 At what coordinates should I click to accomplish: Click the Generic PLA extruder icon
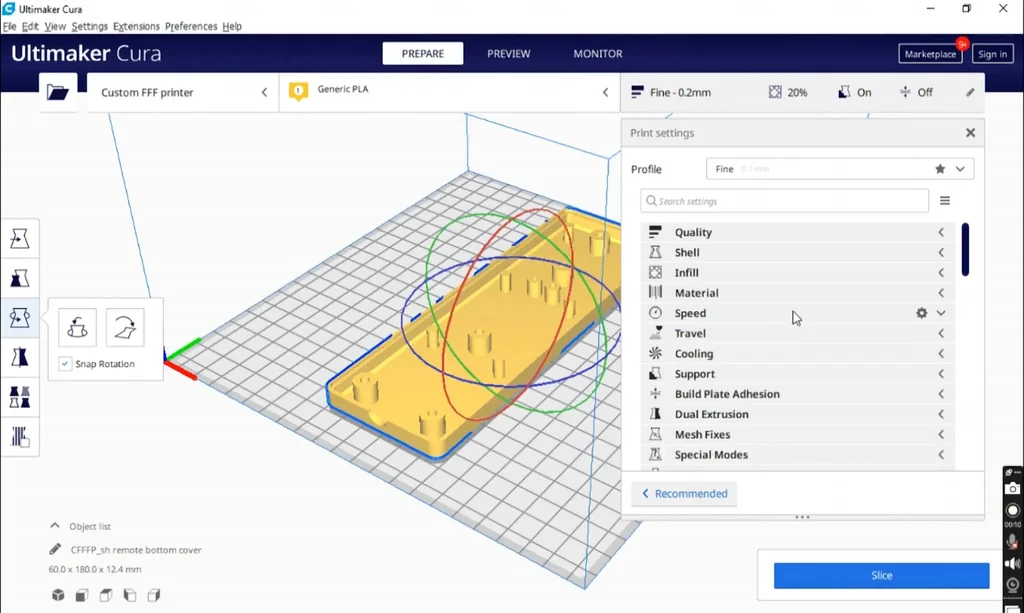(x=298, y=91)
